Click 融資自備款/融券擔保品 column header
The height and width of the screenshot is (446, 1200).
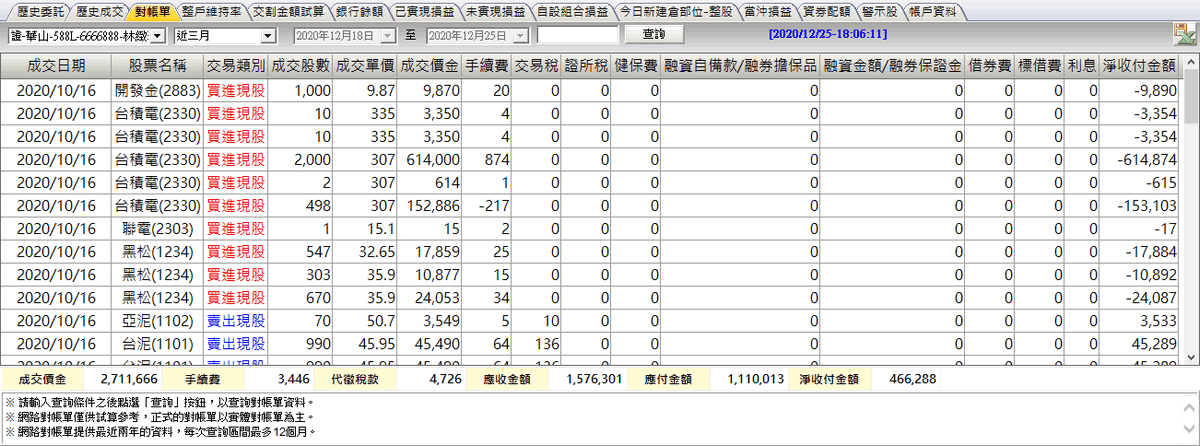pyautogui.click(x=740, y=65)
